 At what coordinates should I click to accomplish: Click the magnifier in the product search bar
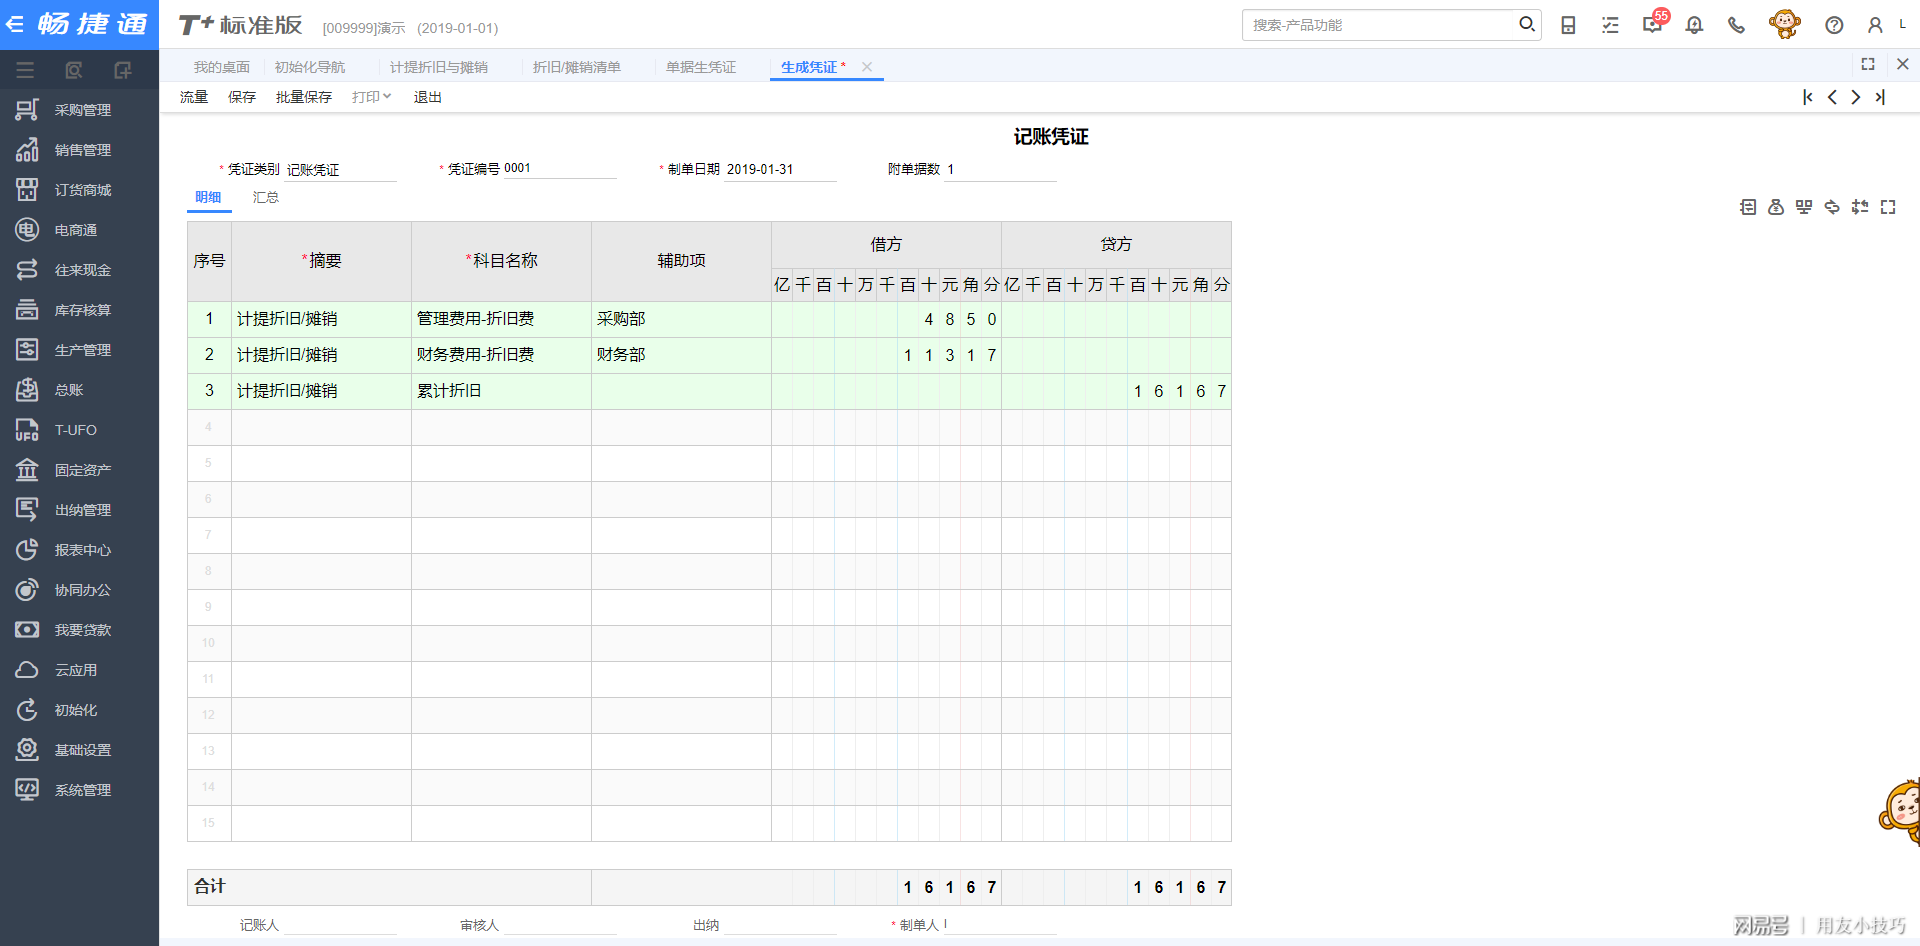[x=1527, y=24]
